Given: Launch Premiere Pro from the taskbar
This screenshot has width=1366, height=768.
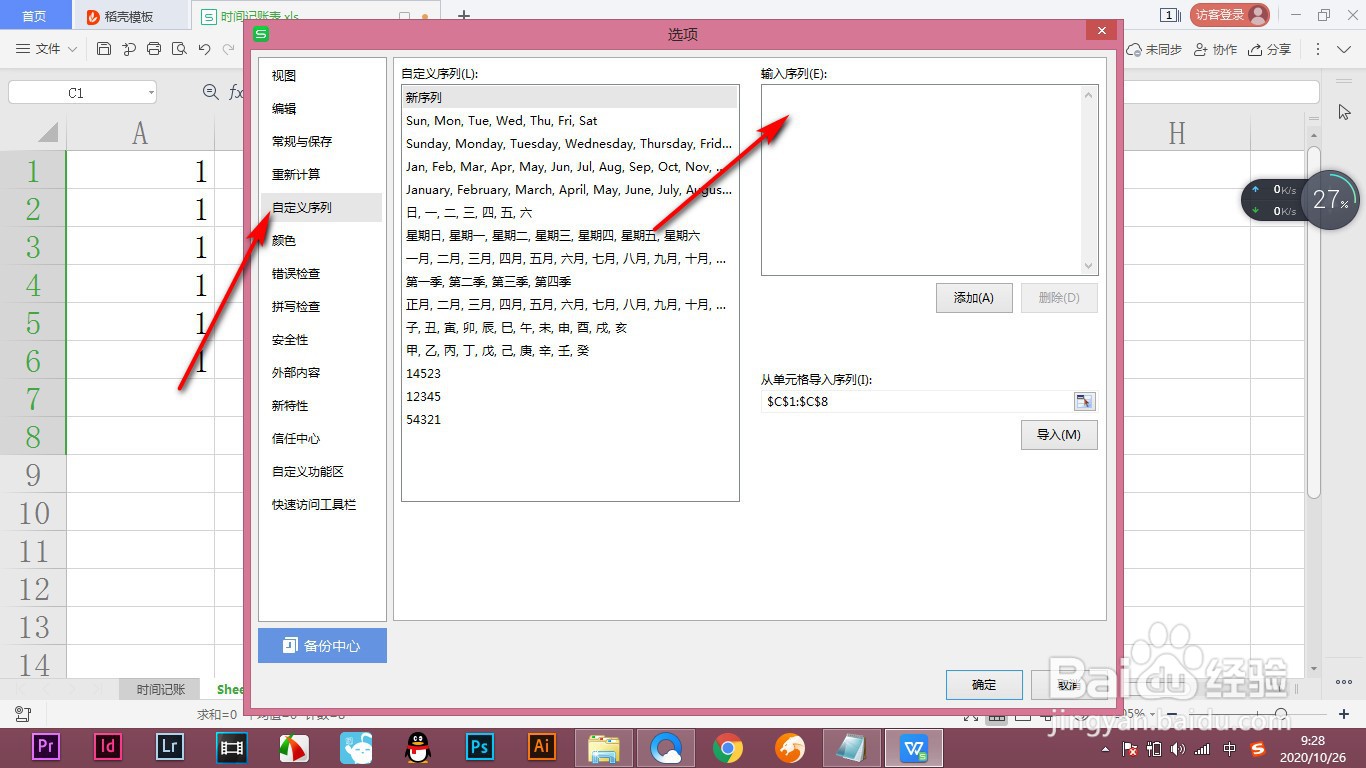Looking at the screenshot, I should tap(45, 746).
